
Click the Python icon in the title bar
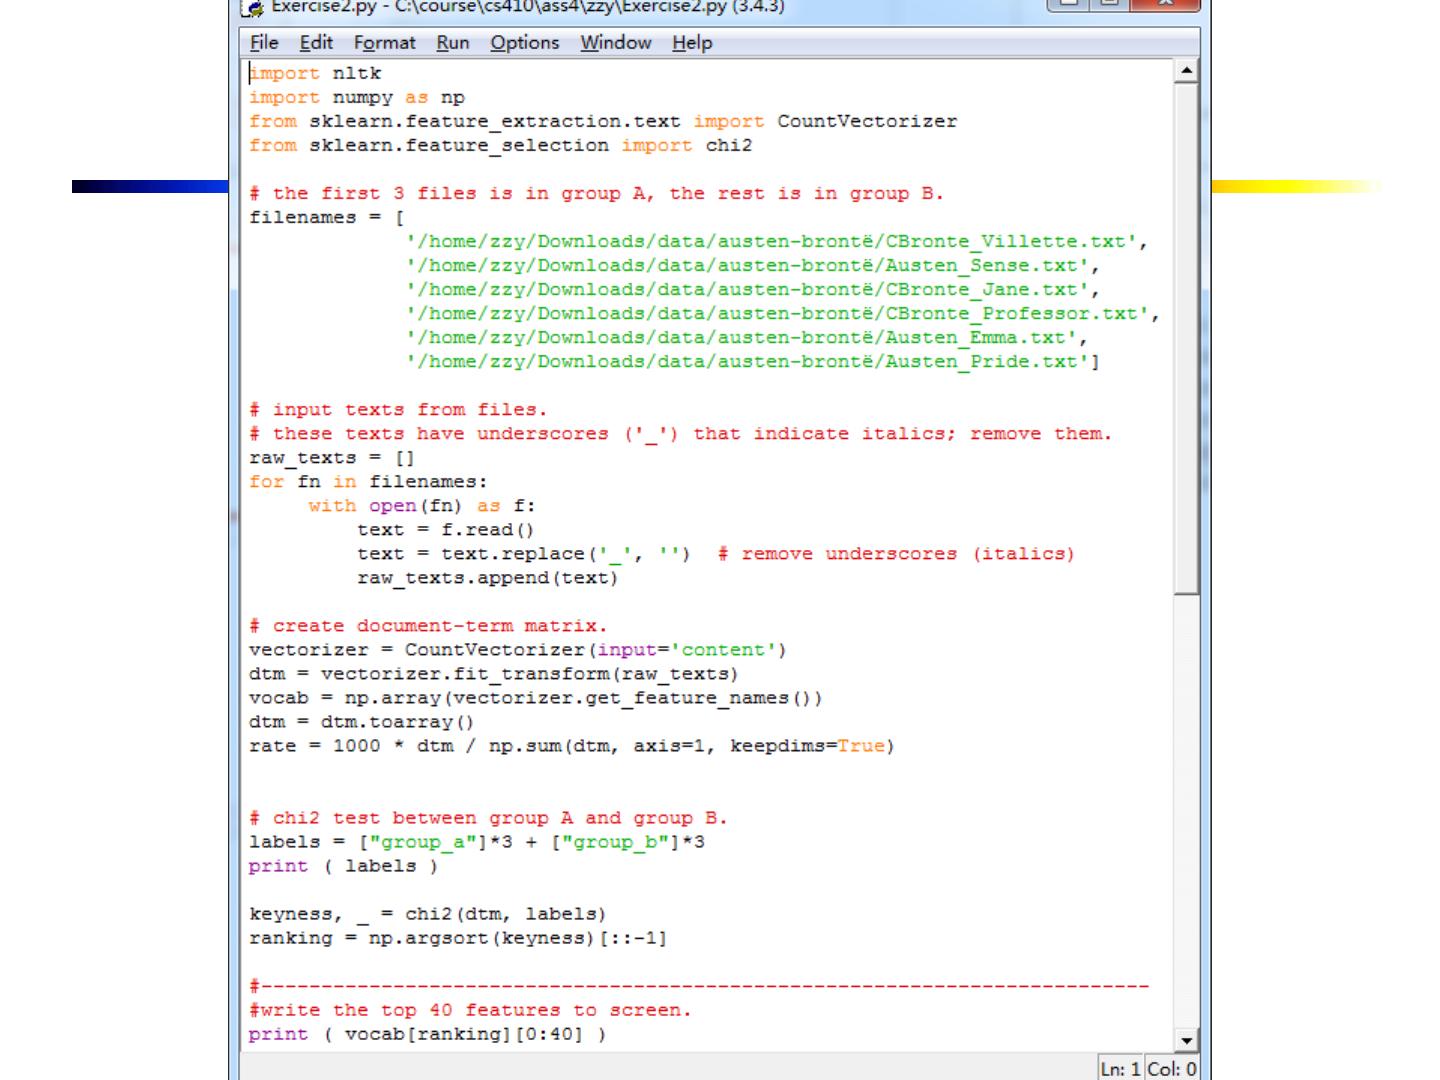253,7
